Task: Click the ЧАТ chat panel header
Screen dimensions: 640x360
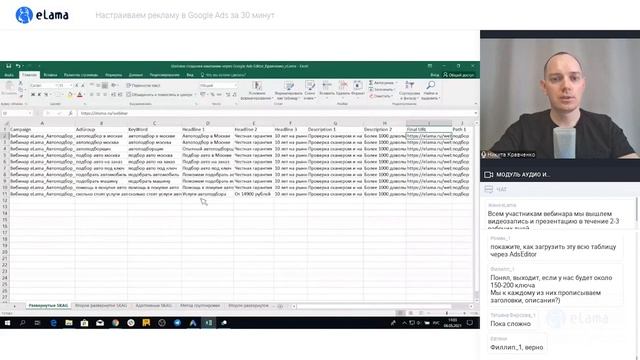Action: [x=560, y=189]
